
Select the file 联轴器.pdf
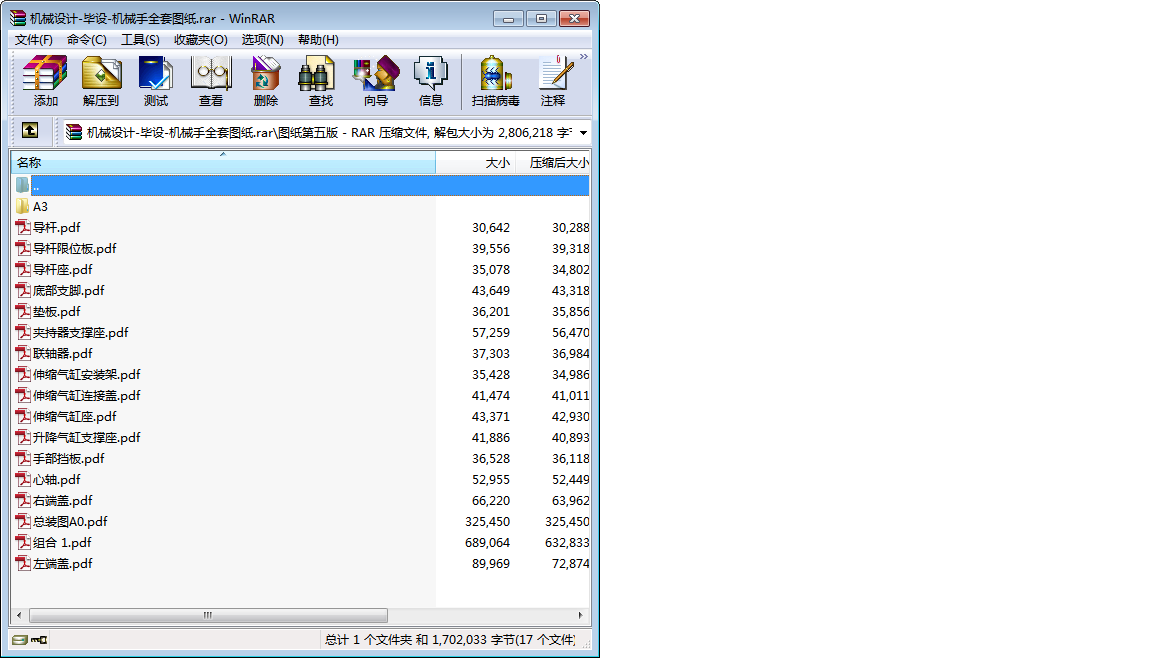62,354
